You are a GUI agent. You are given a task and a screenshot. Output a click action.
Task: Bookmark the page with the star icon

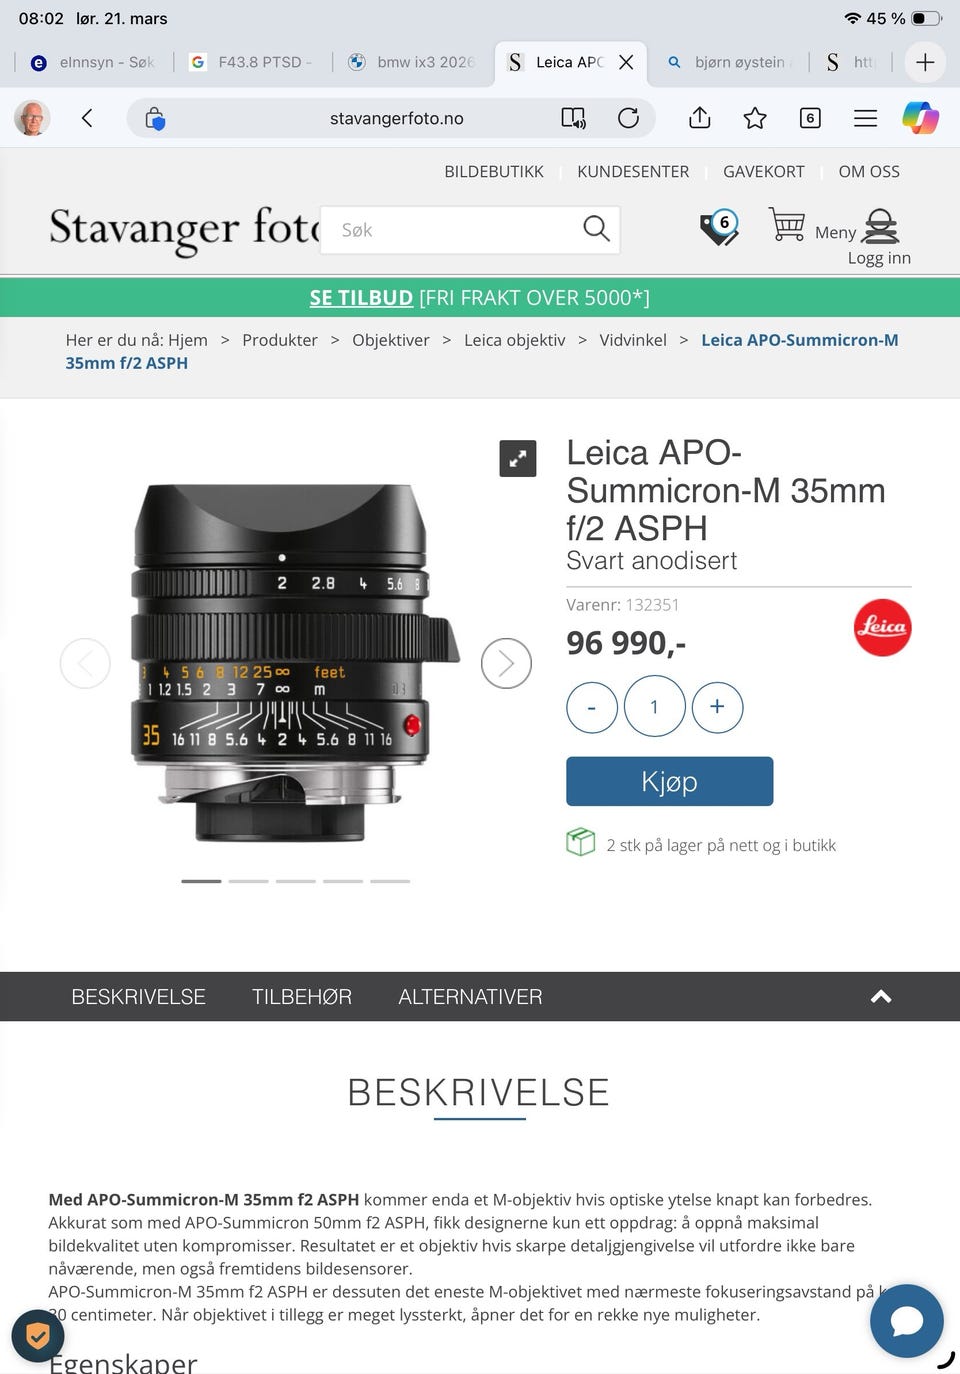(755, 118)
